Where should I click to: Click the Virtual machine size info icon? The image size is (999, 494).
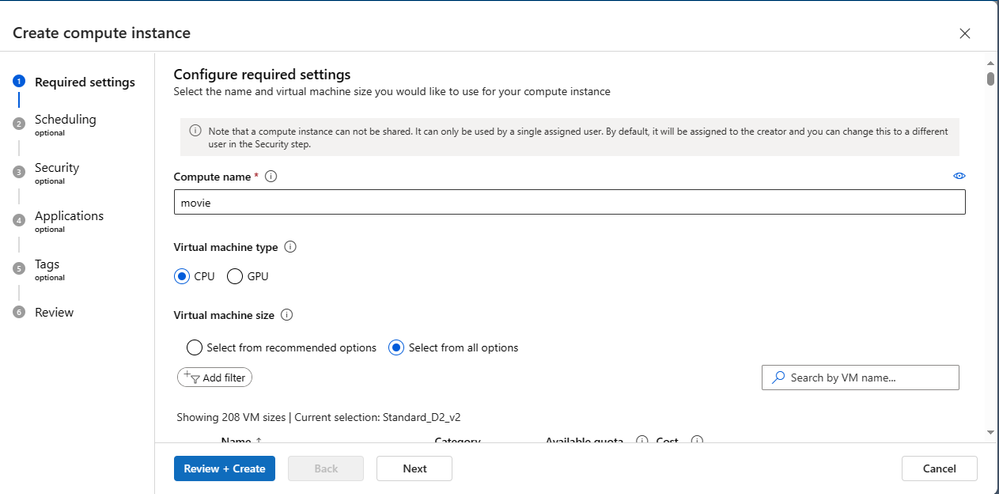tap(287, 315)
